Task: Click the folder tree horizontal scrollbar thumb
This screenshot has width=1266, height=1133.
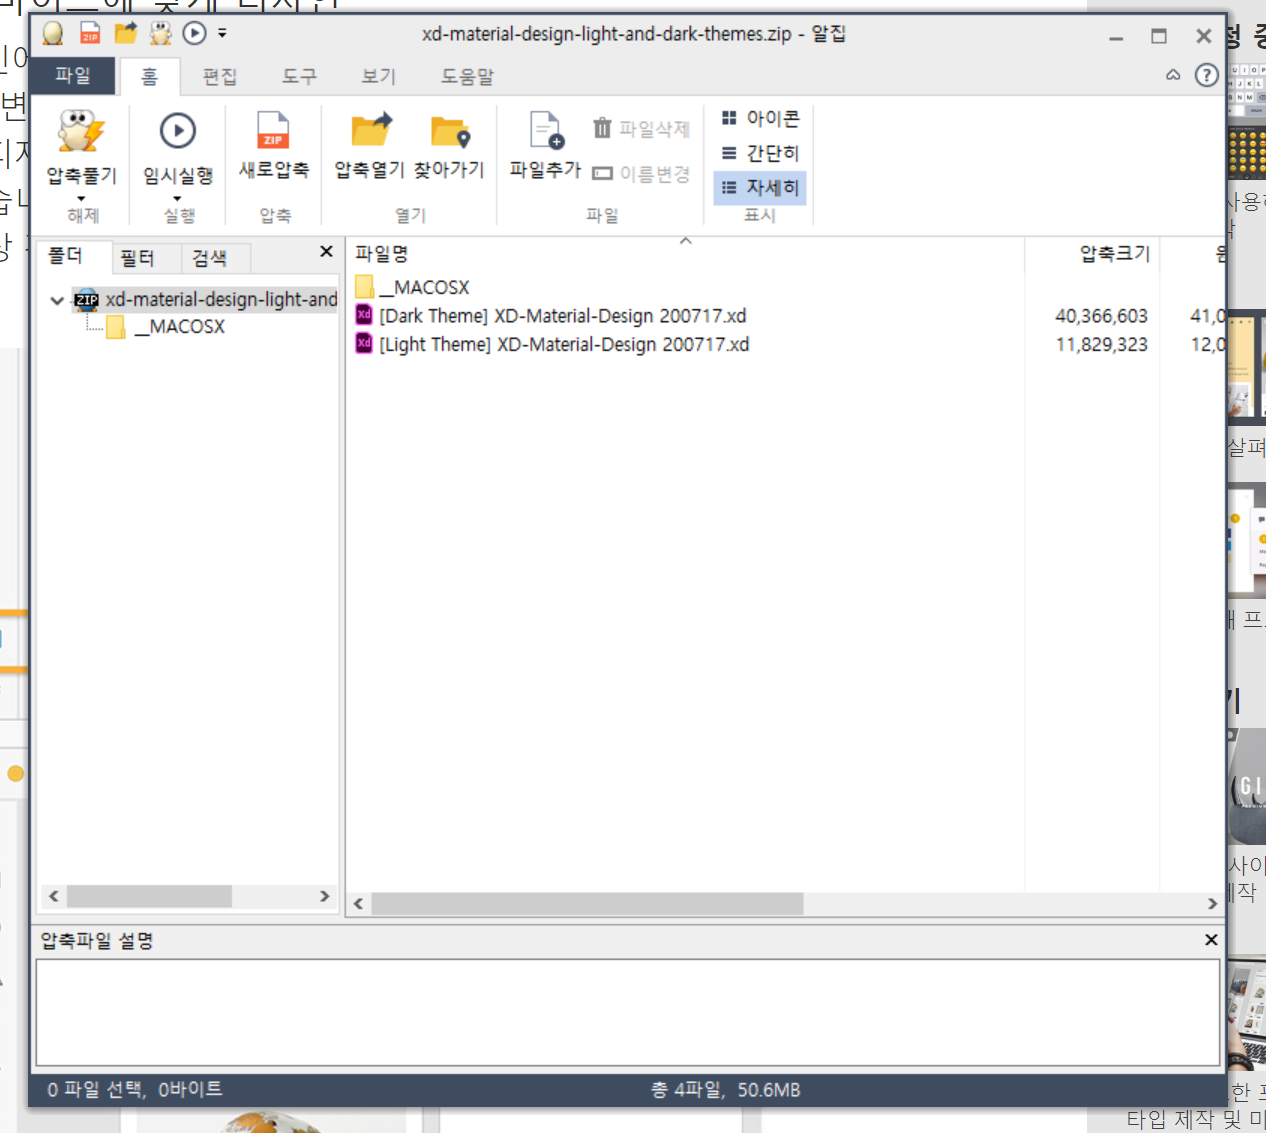Action: [149, 896]
